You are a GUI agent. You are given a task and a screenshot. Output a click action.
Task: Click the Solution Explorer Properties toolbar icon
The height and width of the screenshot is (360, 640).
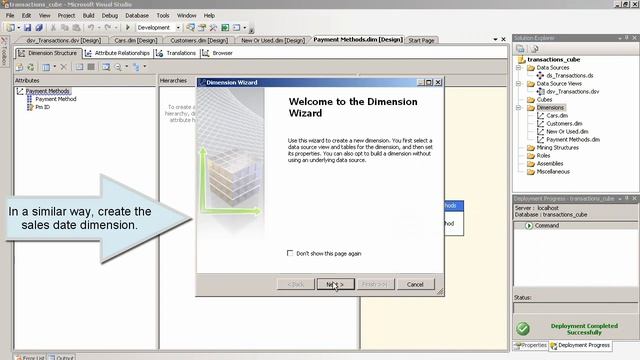[520, 49]
